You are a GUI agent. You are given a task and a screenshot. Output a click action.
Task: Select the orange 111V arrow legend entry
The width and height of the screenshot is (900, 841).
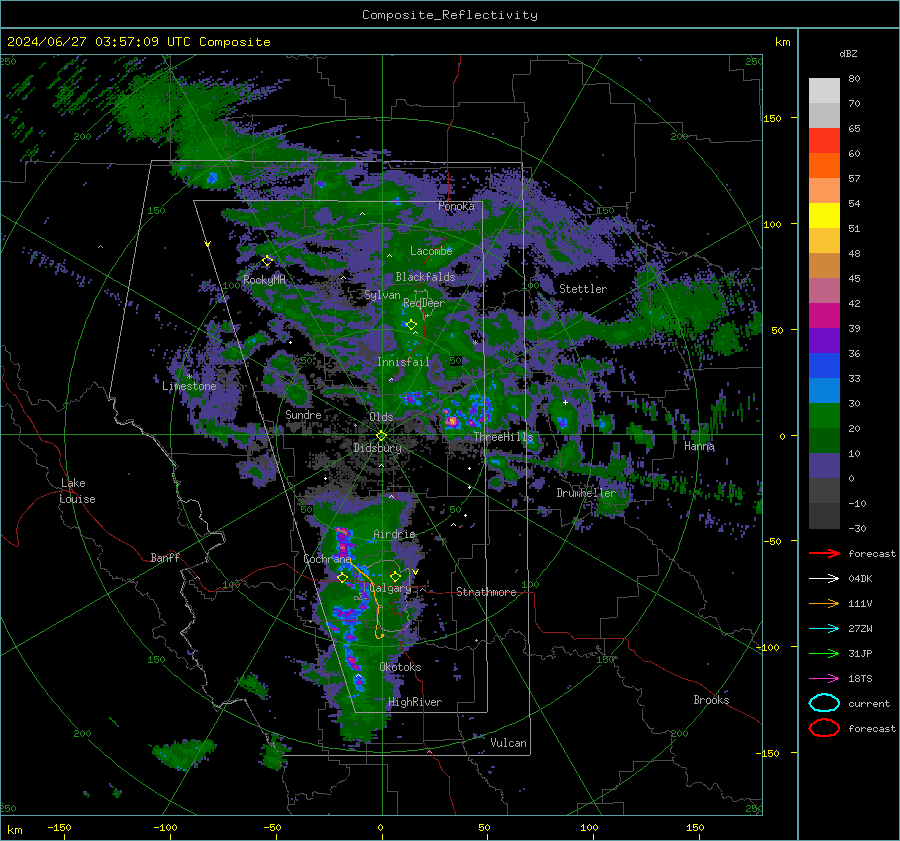tap(824, 603)
